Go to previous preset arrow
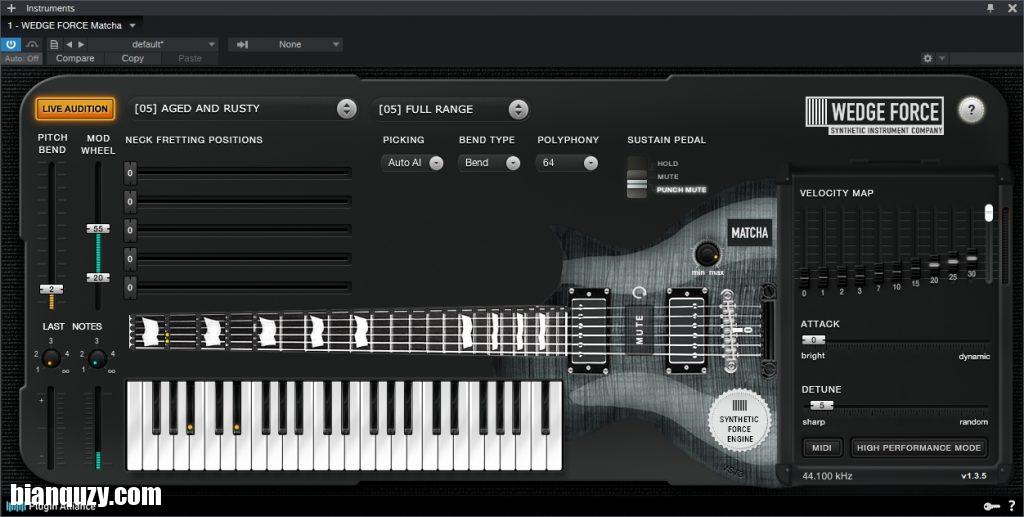 click(69, 44)
